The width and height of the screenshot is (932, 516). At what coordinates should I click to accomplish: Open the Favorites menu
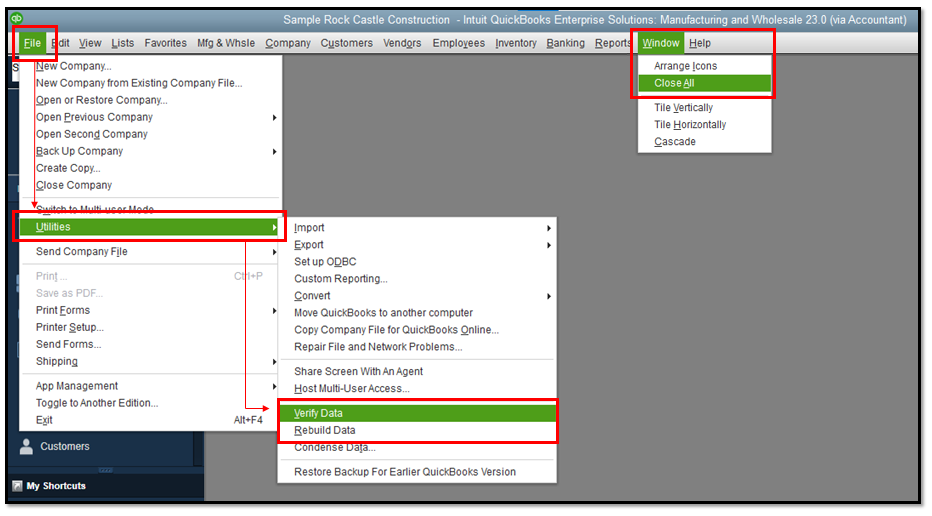point(166,43)
